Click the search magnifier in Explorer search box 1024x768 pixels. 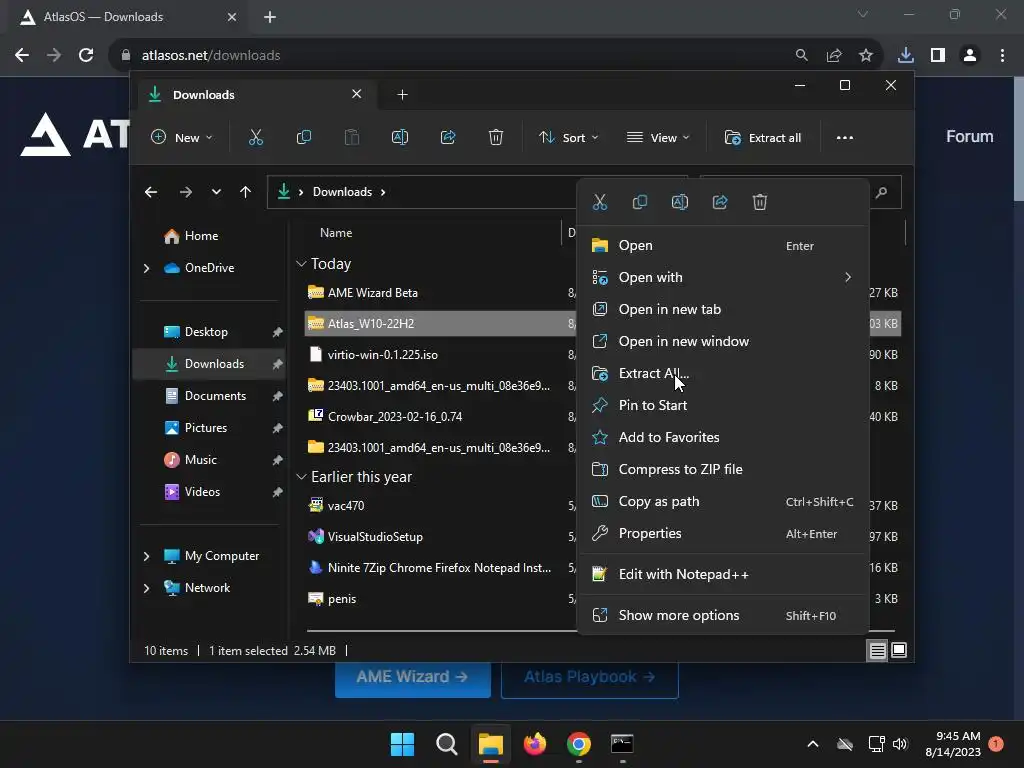(882, 192)
